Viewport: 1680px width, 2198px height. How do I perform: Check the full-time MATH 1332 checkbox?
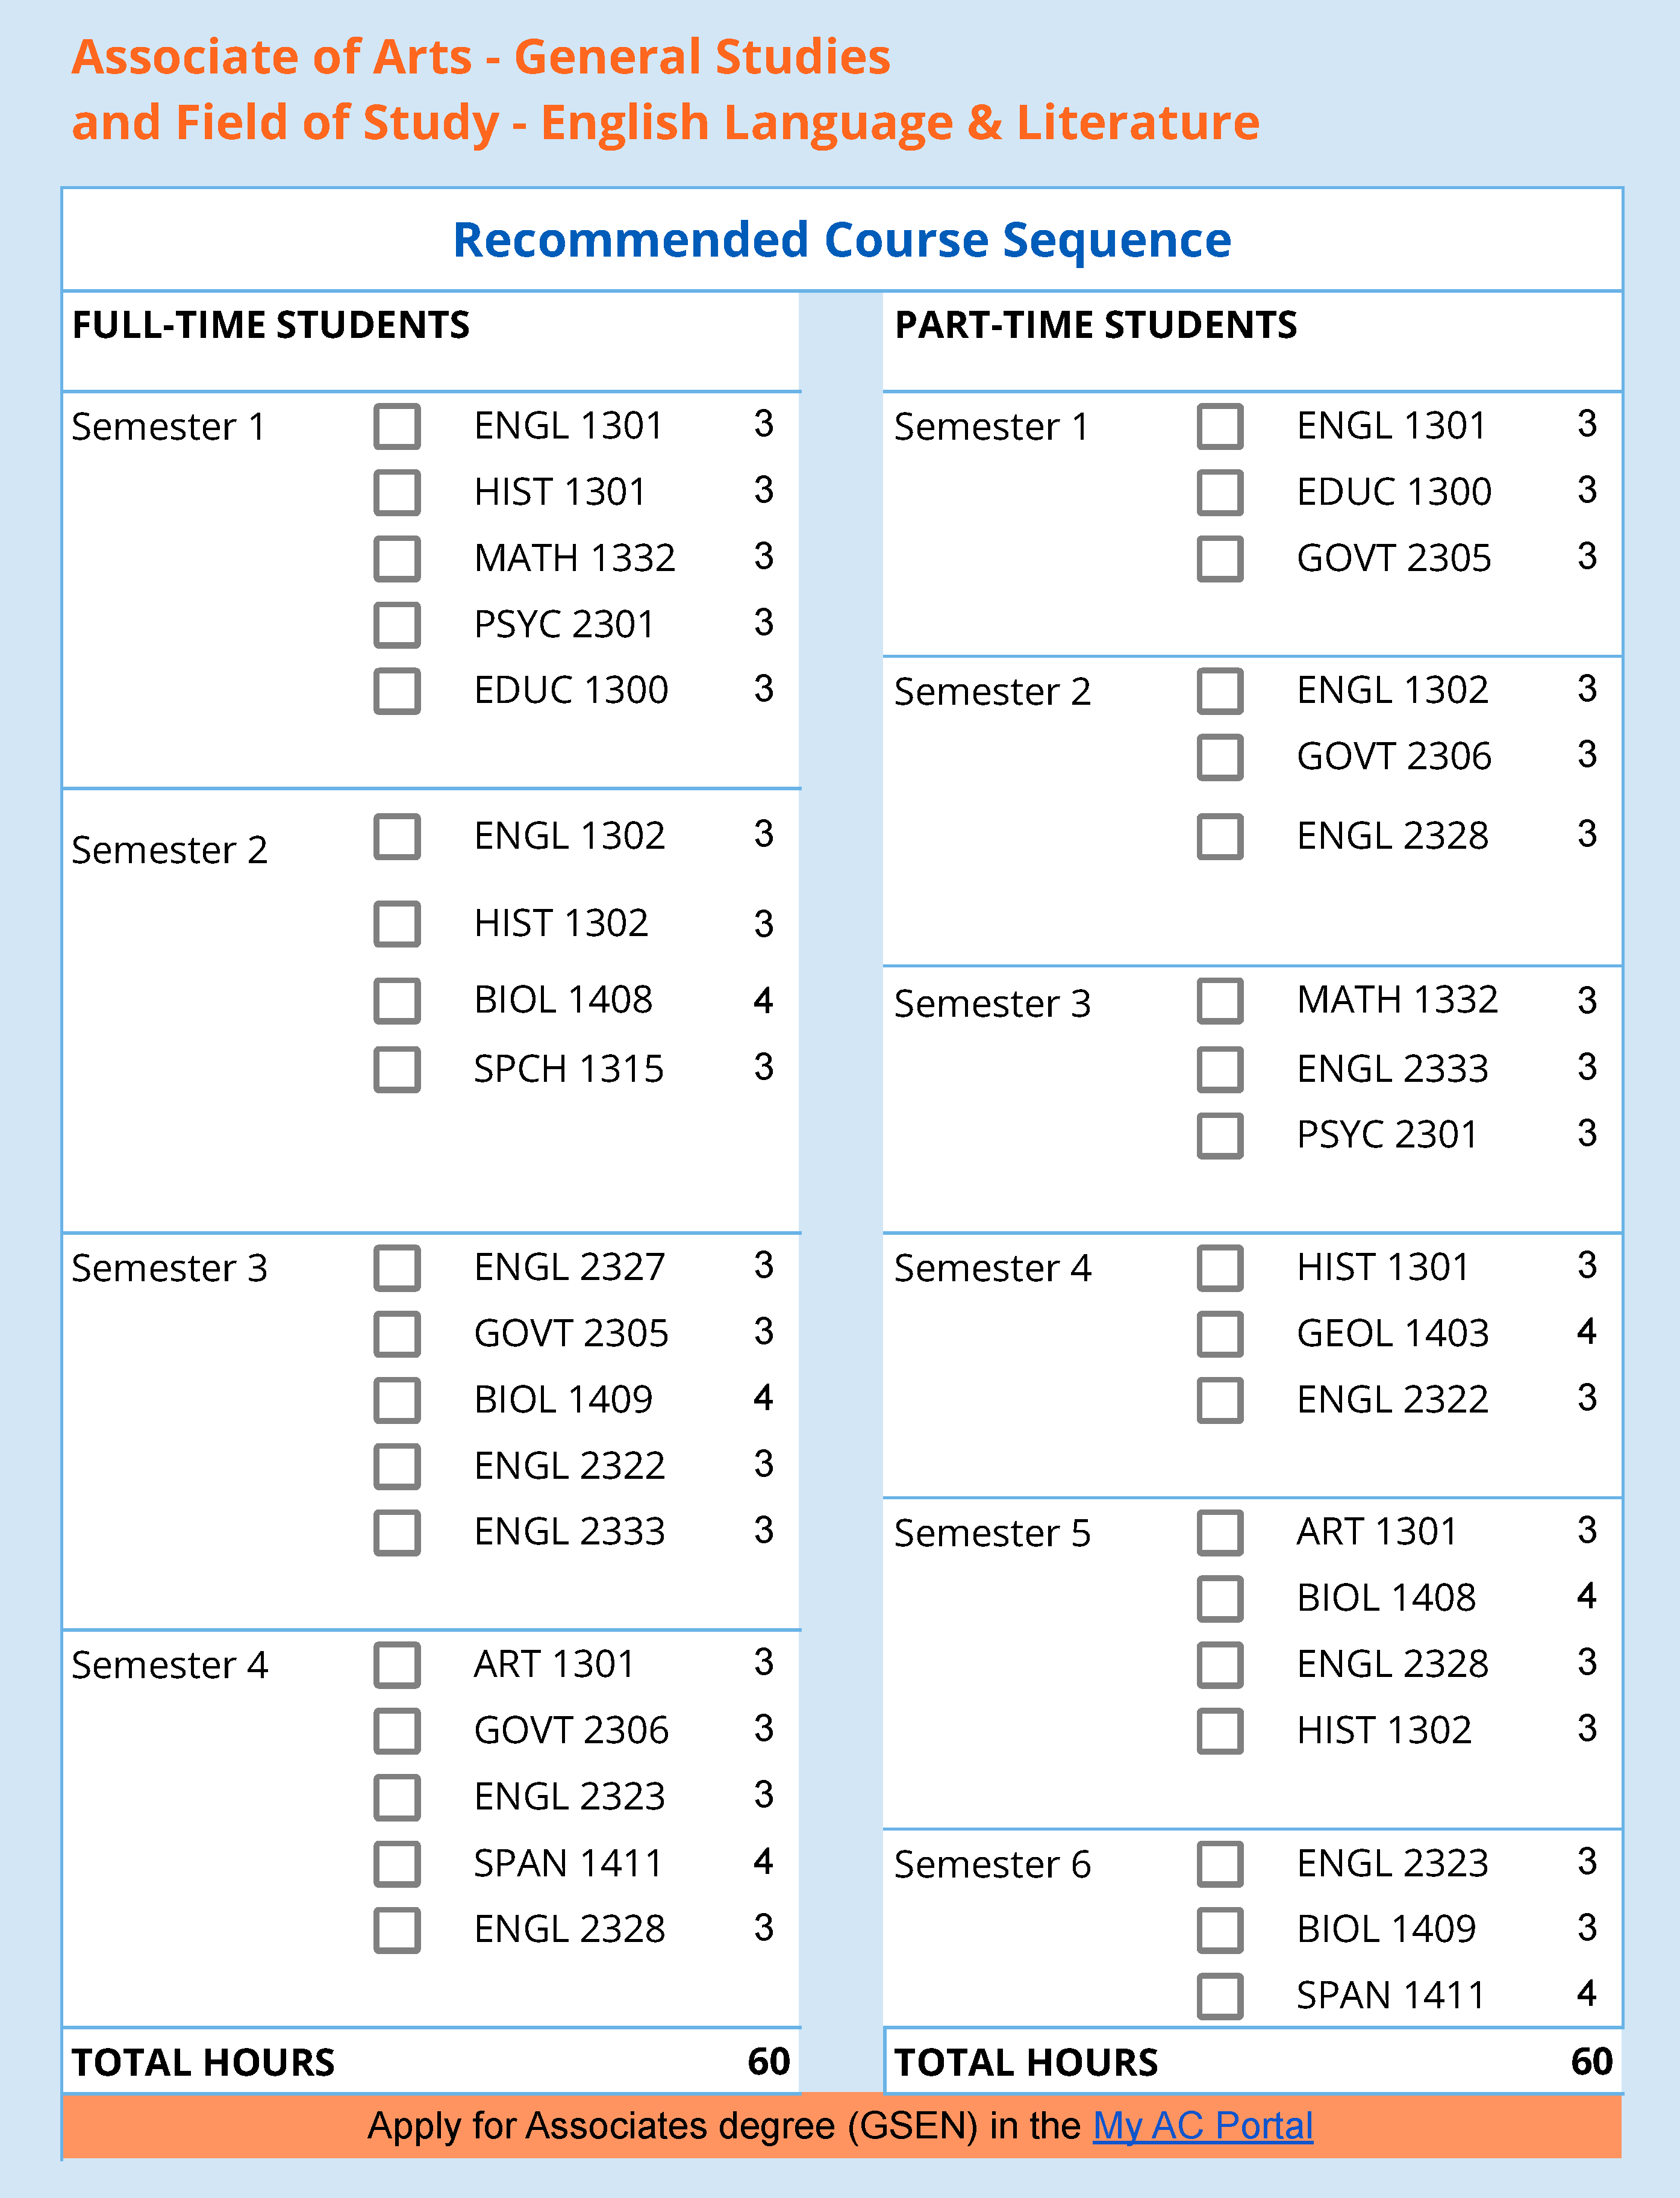click(397, 558)
